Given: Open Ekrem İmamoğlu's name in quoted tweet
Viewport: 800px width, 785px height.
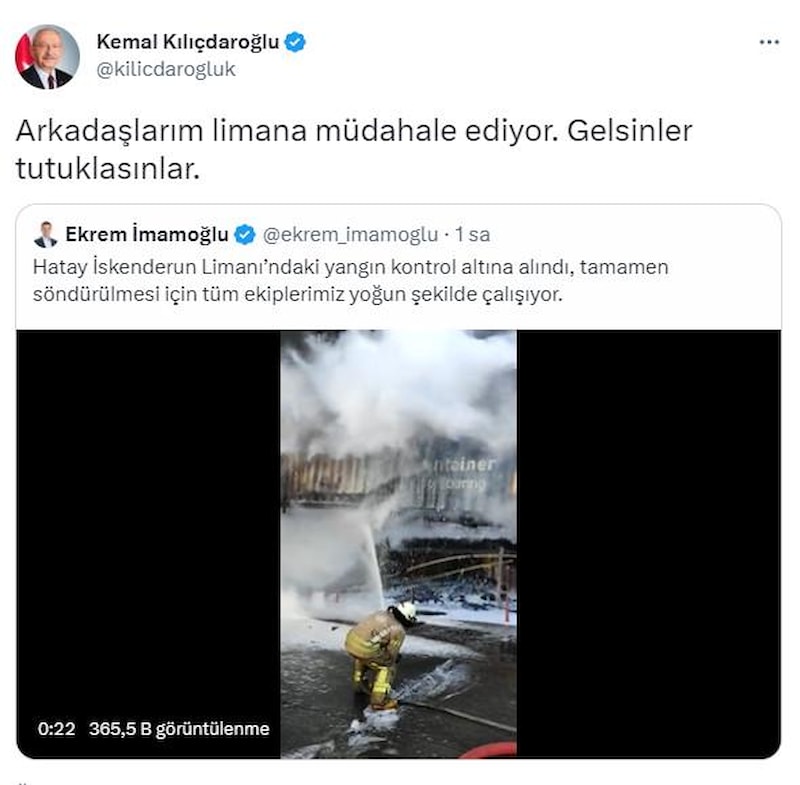Looking at the screenshot, I should (x=147, y=235).
